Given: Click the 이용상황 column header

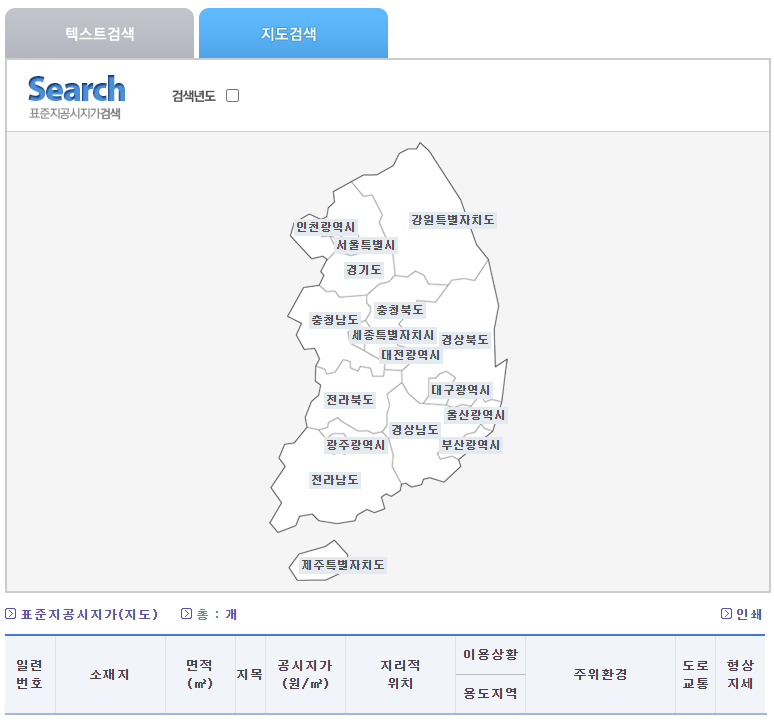Looking at the screenshot, I should click(490, 655).
